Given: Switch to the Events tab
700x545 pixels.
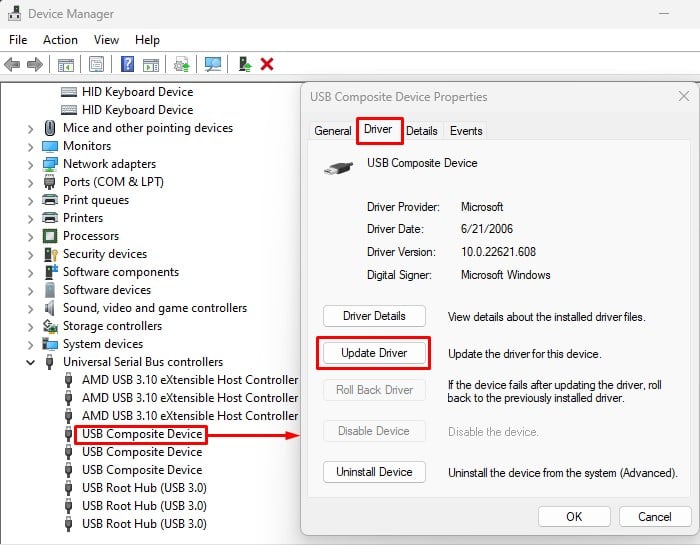Looking at the screenshot, I should pos(466,131).
